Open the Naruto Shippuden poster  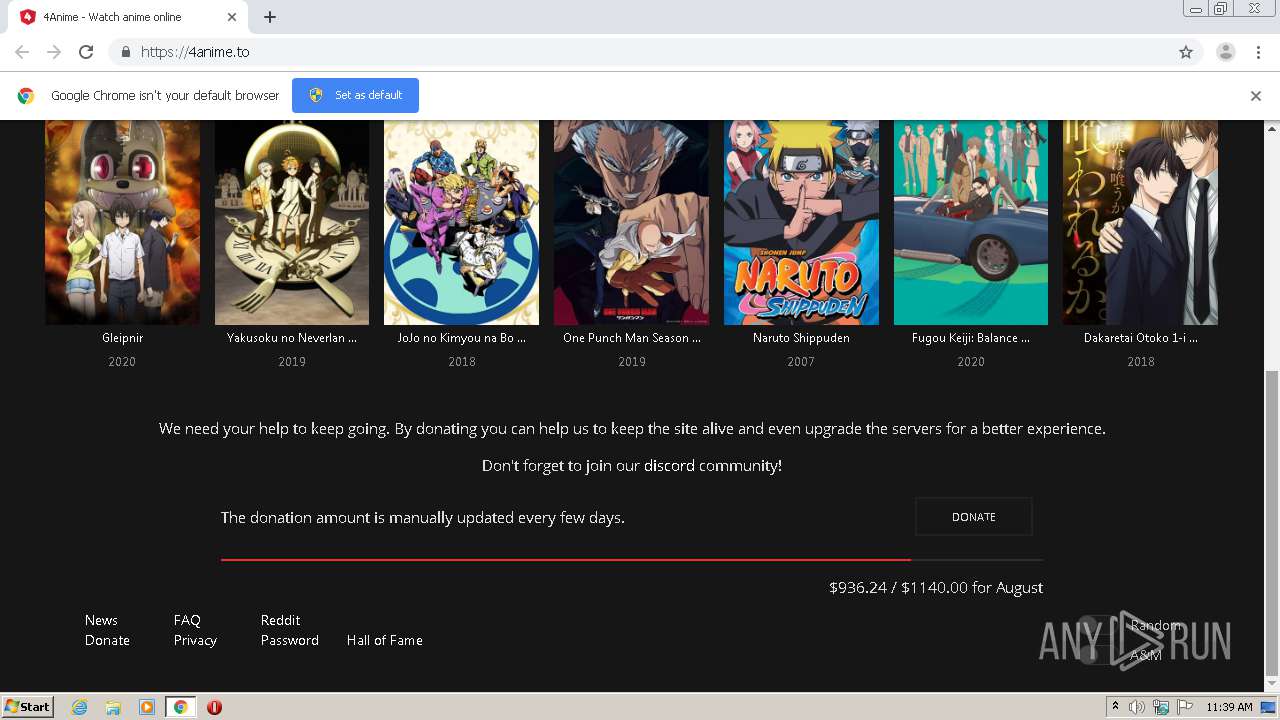click(801, 222)
